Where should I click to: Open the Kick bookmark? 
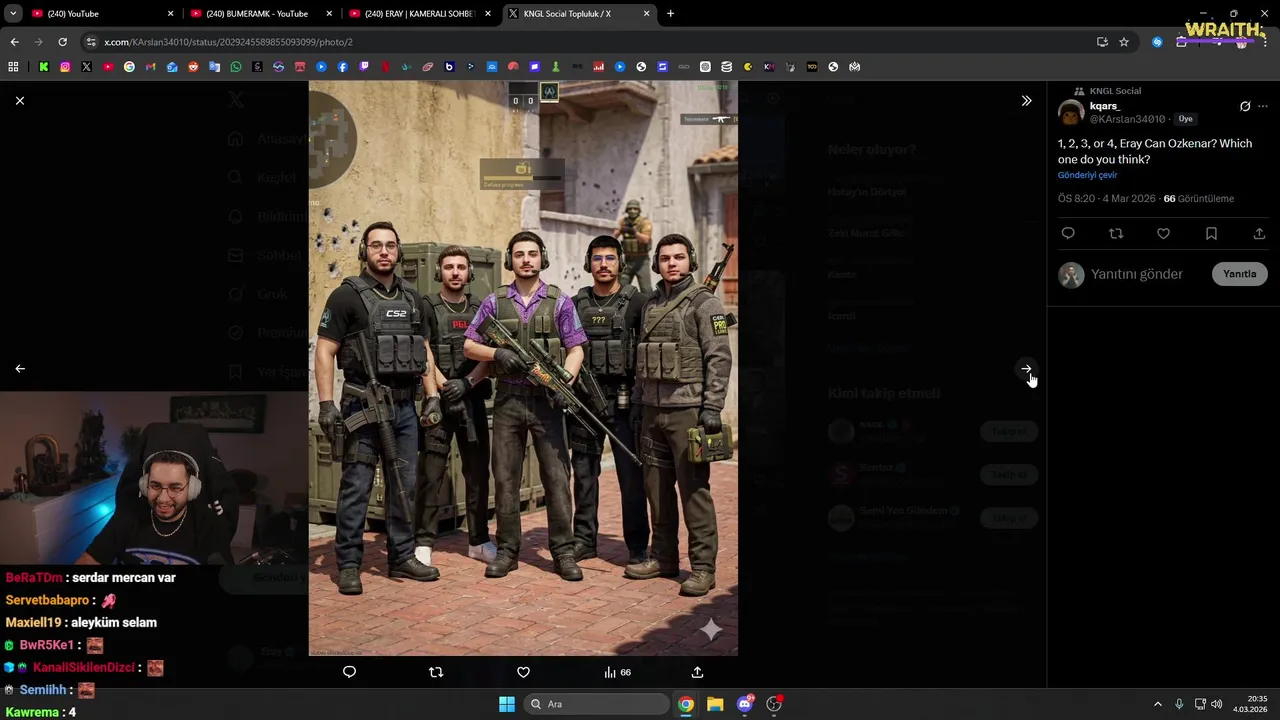click(x=44, y=67)
